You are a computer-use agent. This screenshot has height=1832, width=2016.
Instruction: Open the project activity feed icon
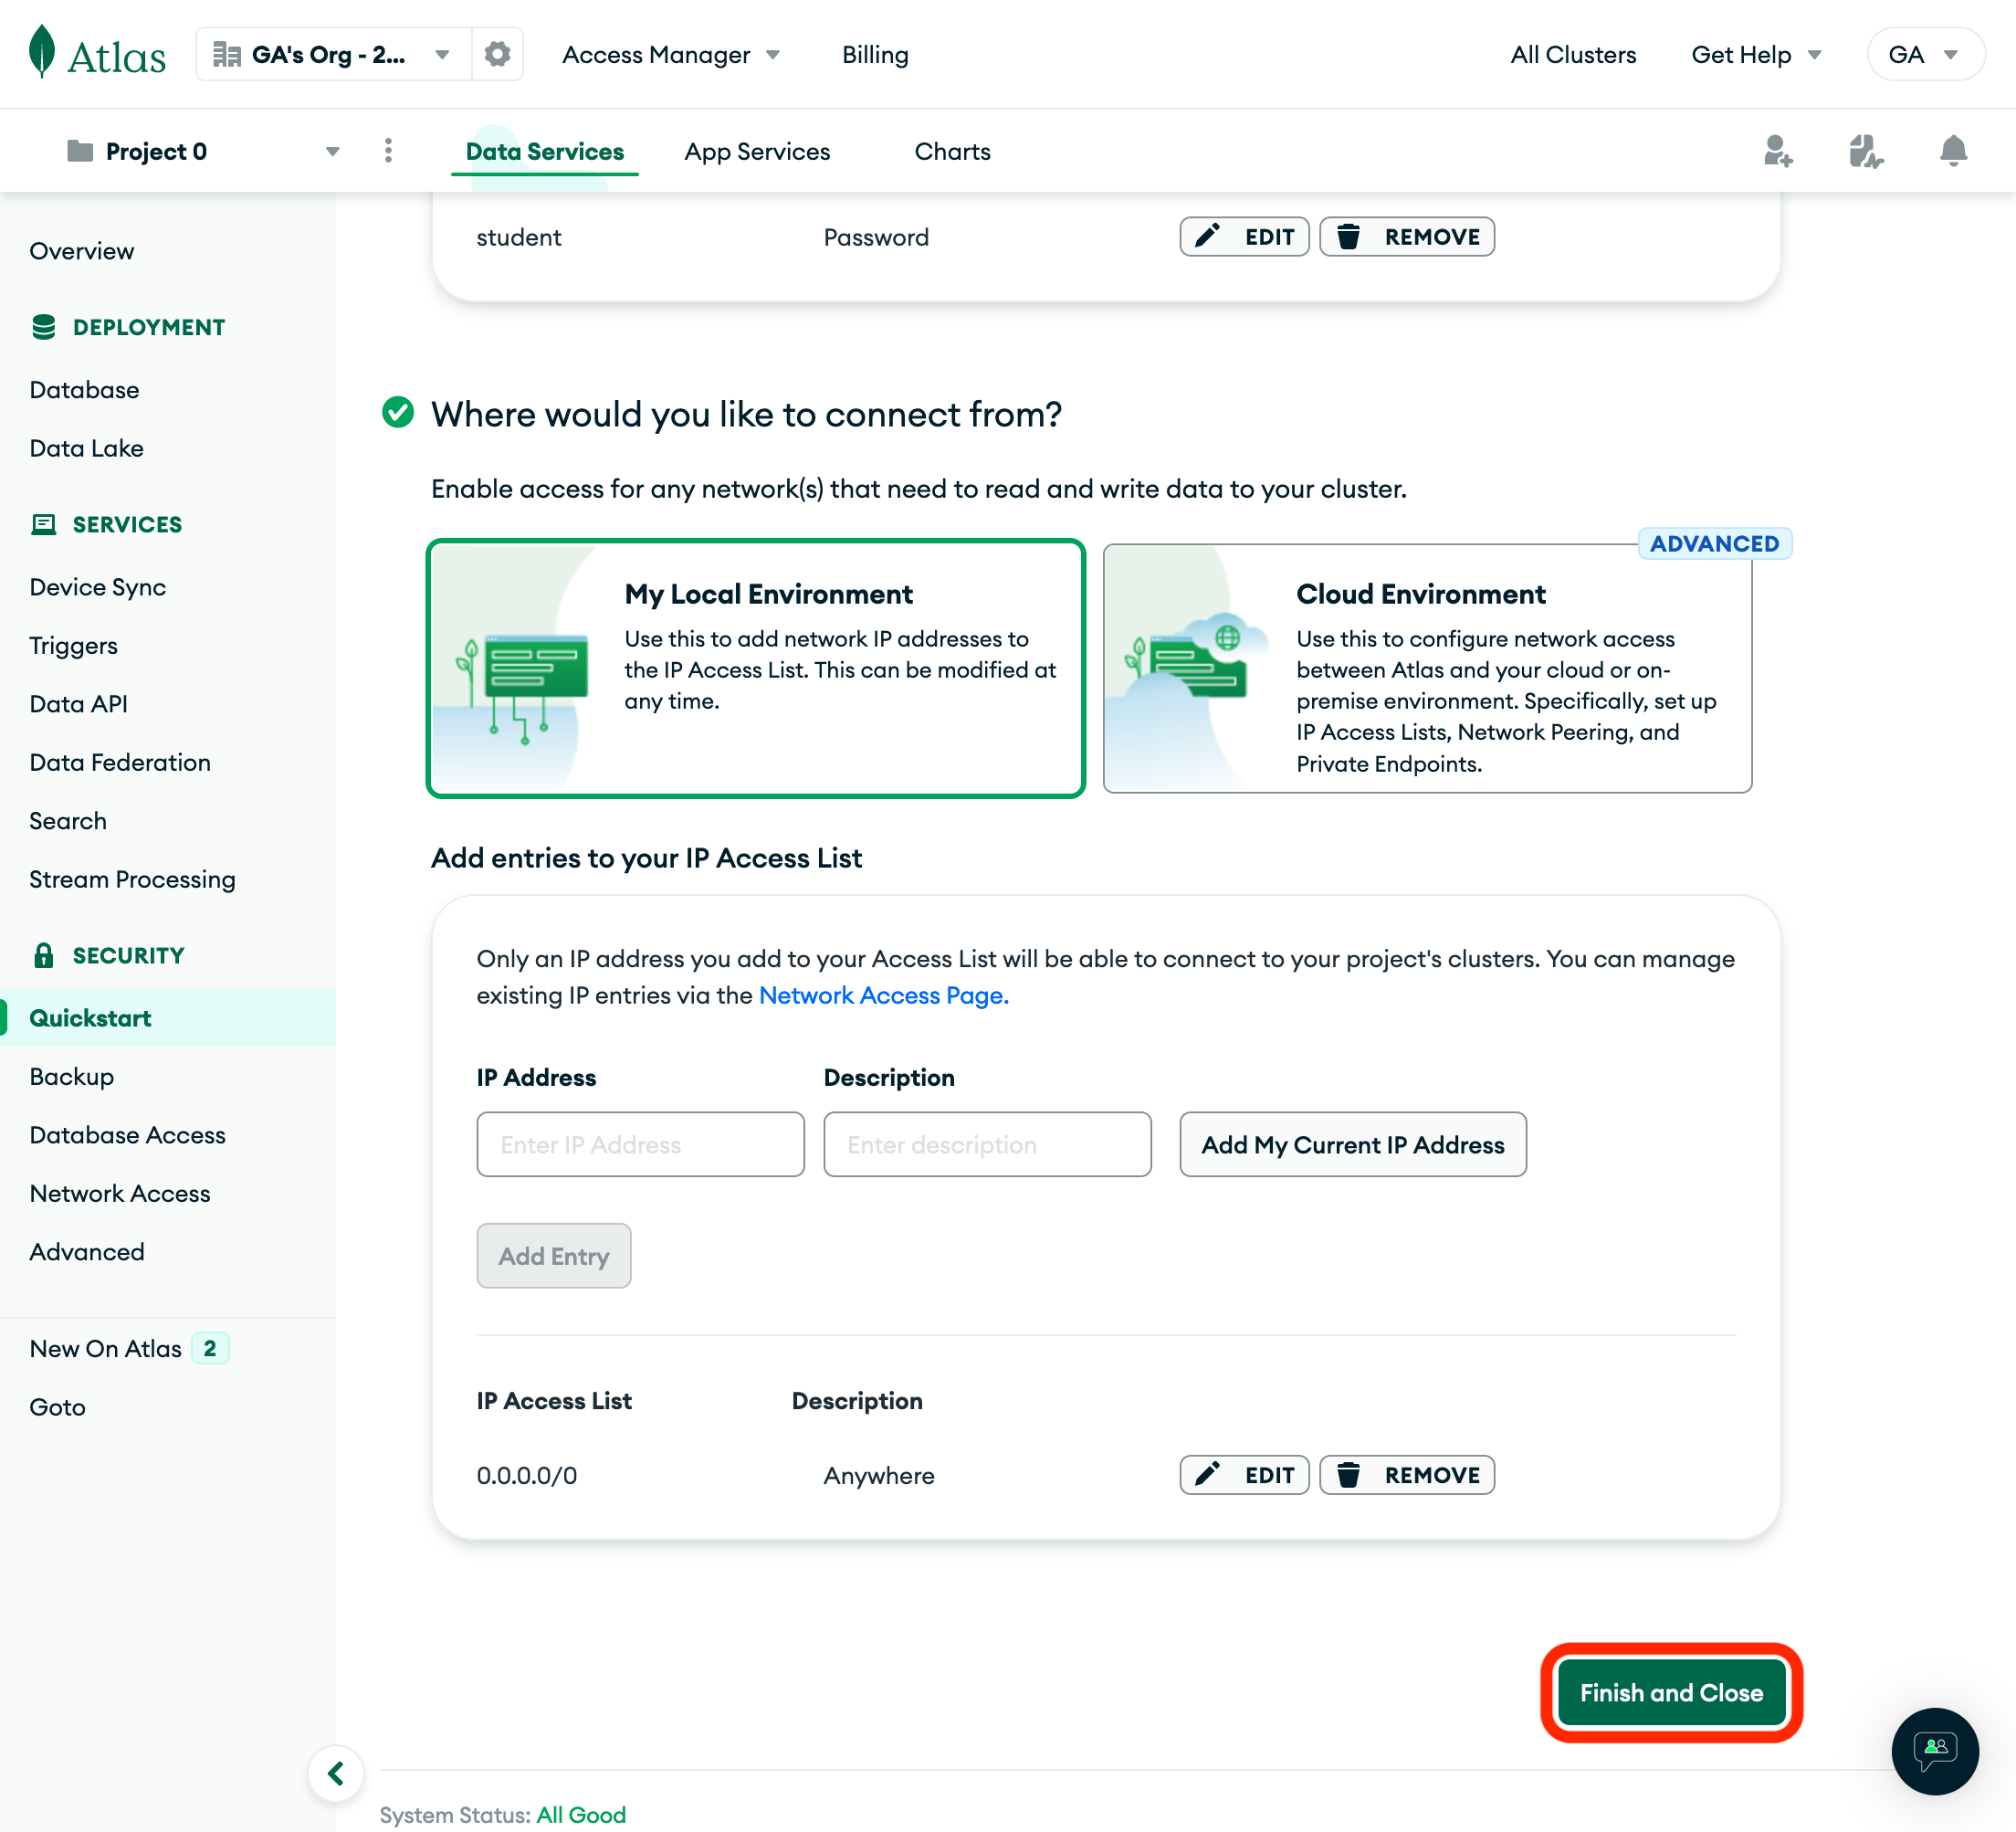point(1865,151)
